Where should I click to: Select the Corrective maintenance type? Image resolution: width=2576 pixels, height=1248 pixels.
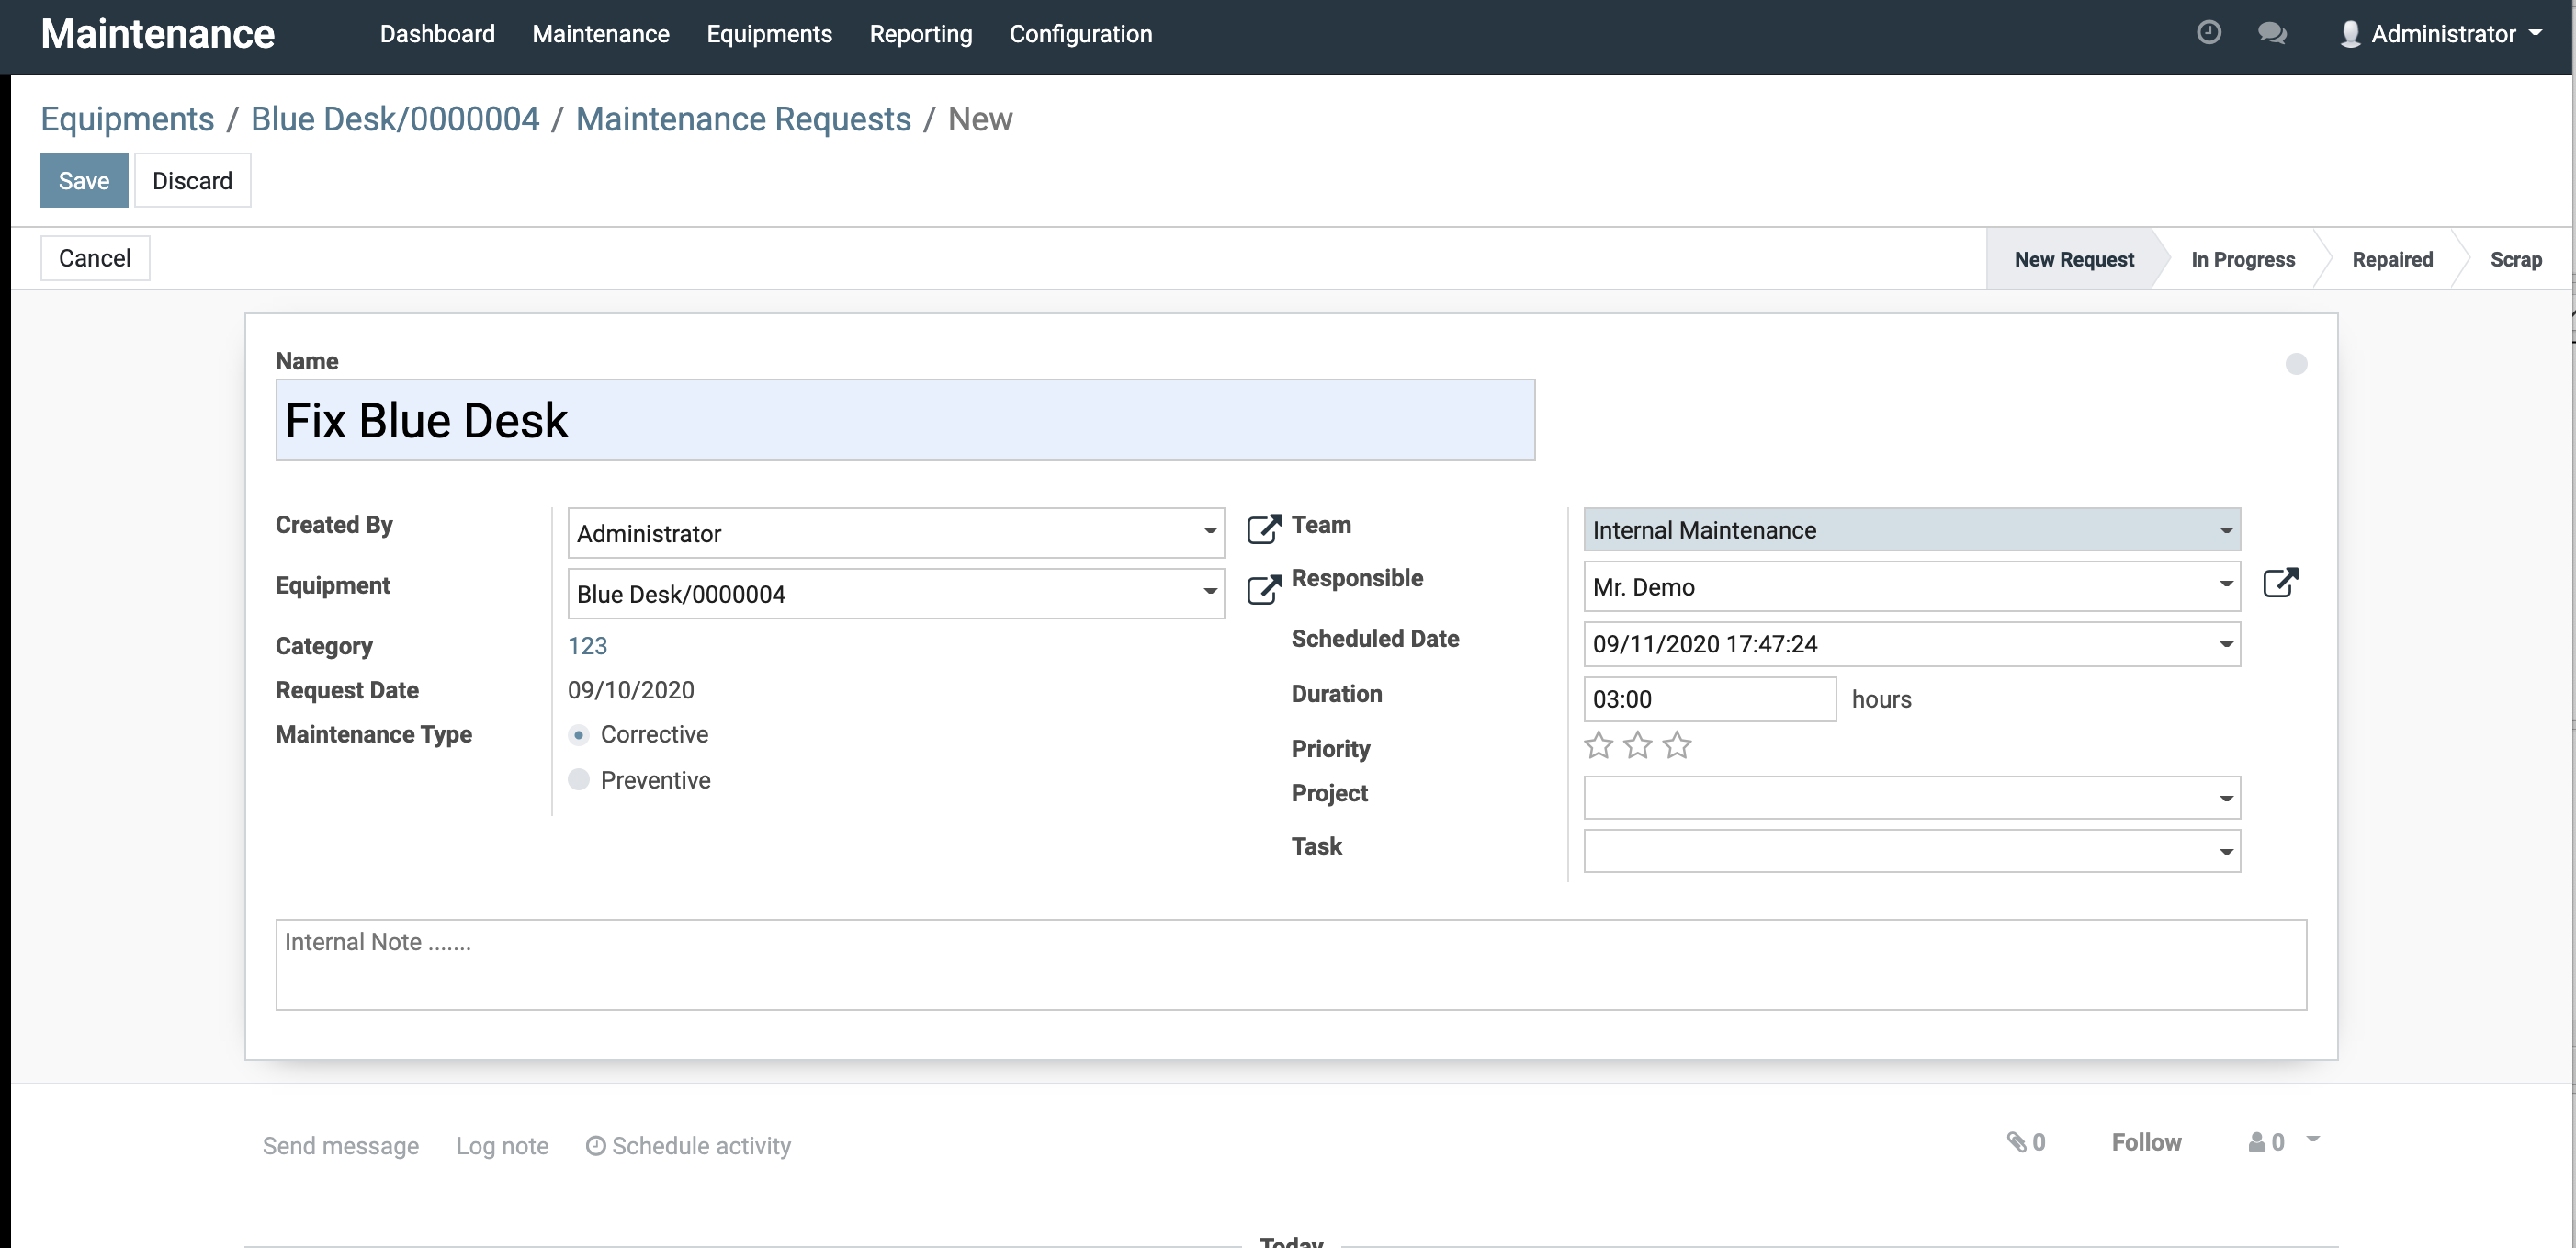pyautogui.click(x=579, y=734)
